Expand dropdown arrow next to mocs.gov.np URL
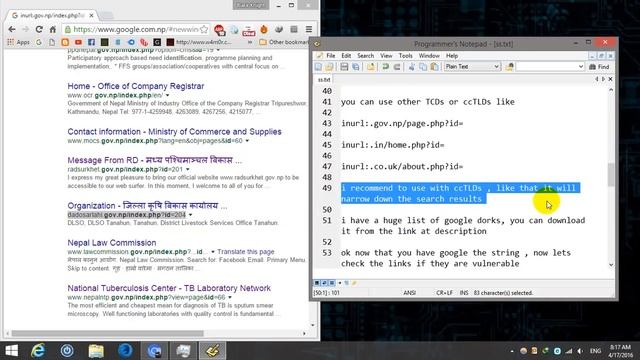Screen dimensions: 640x360 (x=247, y=141)
